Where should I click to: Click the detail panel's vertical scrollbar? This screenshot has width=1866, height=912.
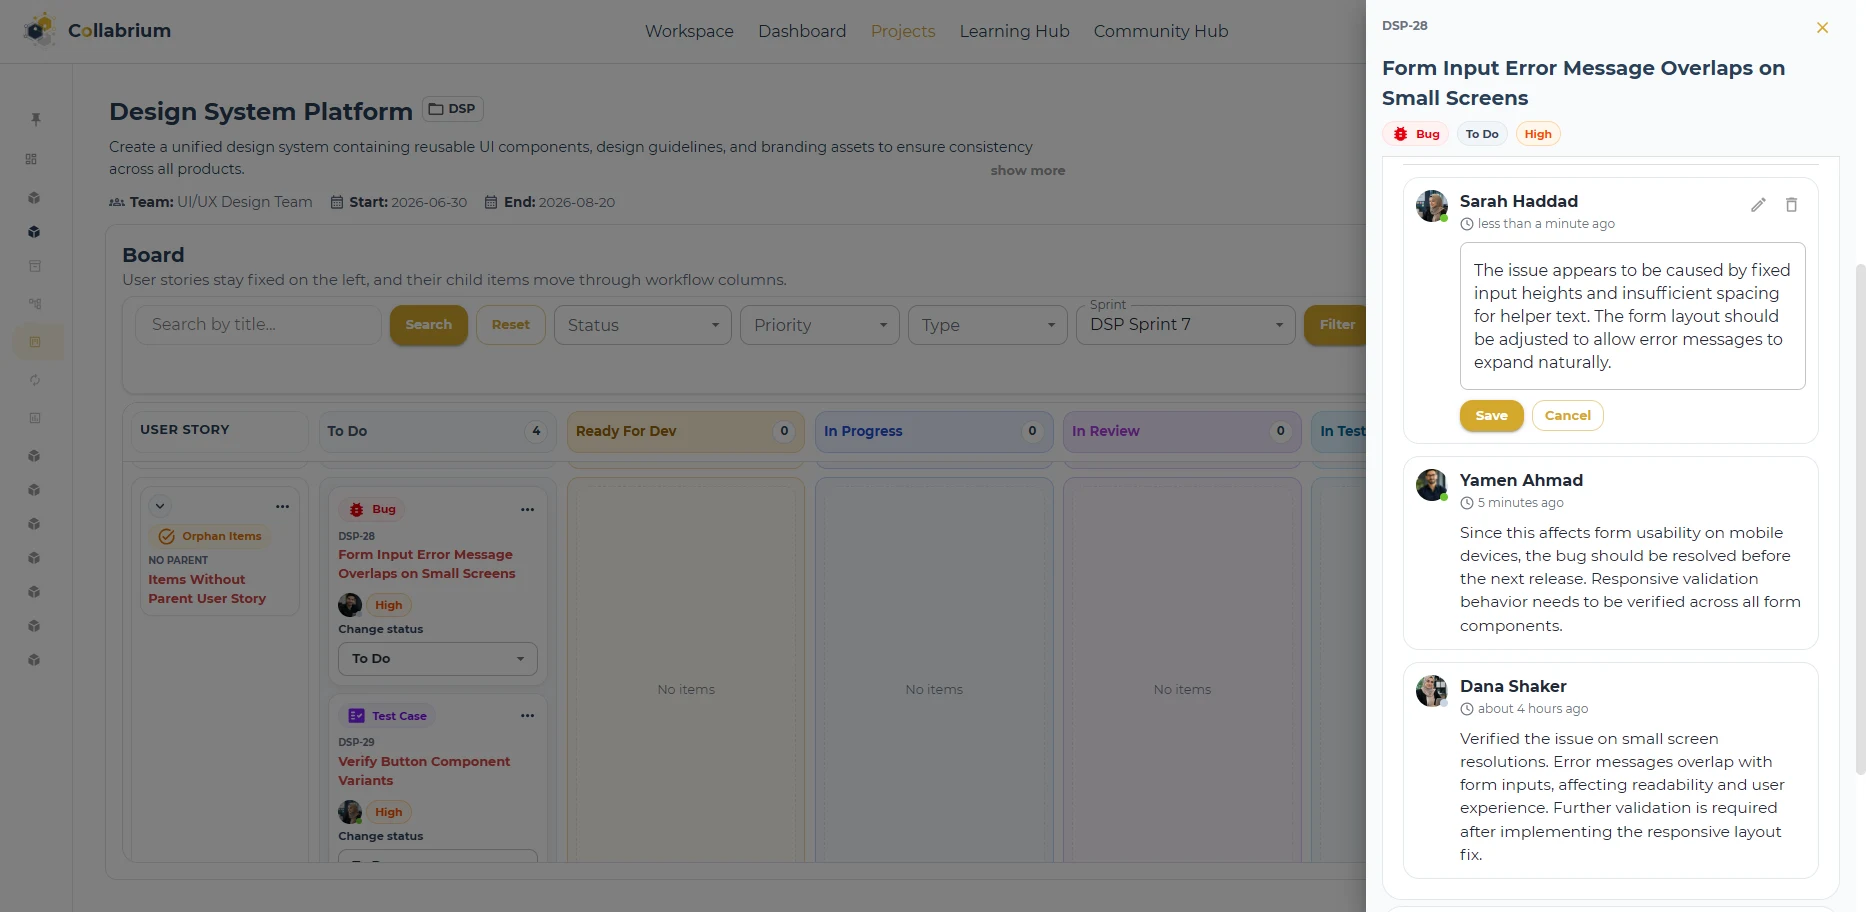tap(1860, 519)
